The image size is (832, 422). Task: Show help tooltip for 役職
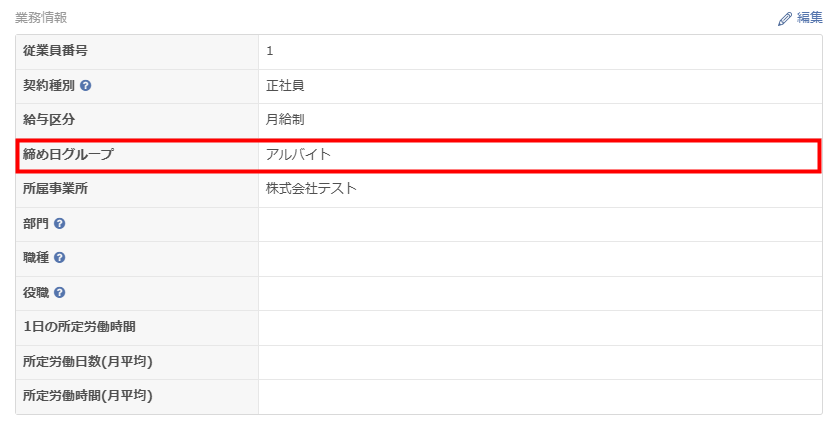point(59,292)
